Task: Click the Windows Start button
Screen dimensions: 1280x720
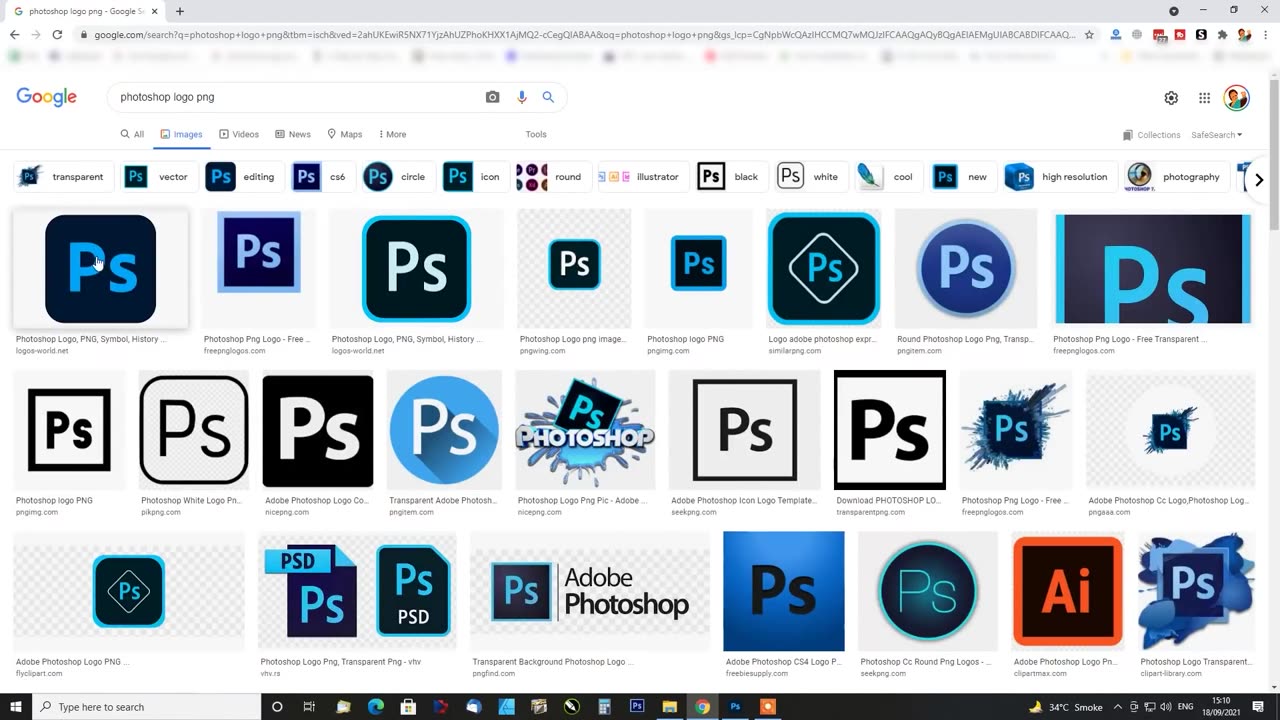Action: pos(16,707)
